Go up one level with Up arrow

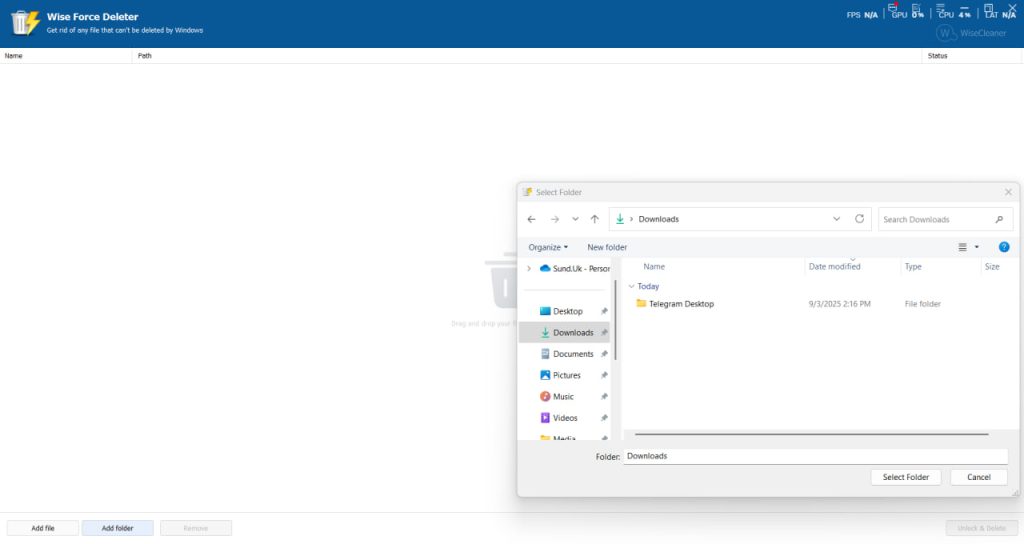[594, 219]
